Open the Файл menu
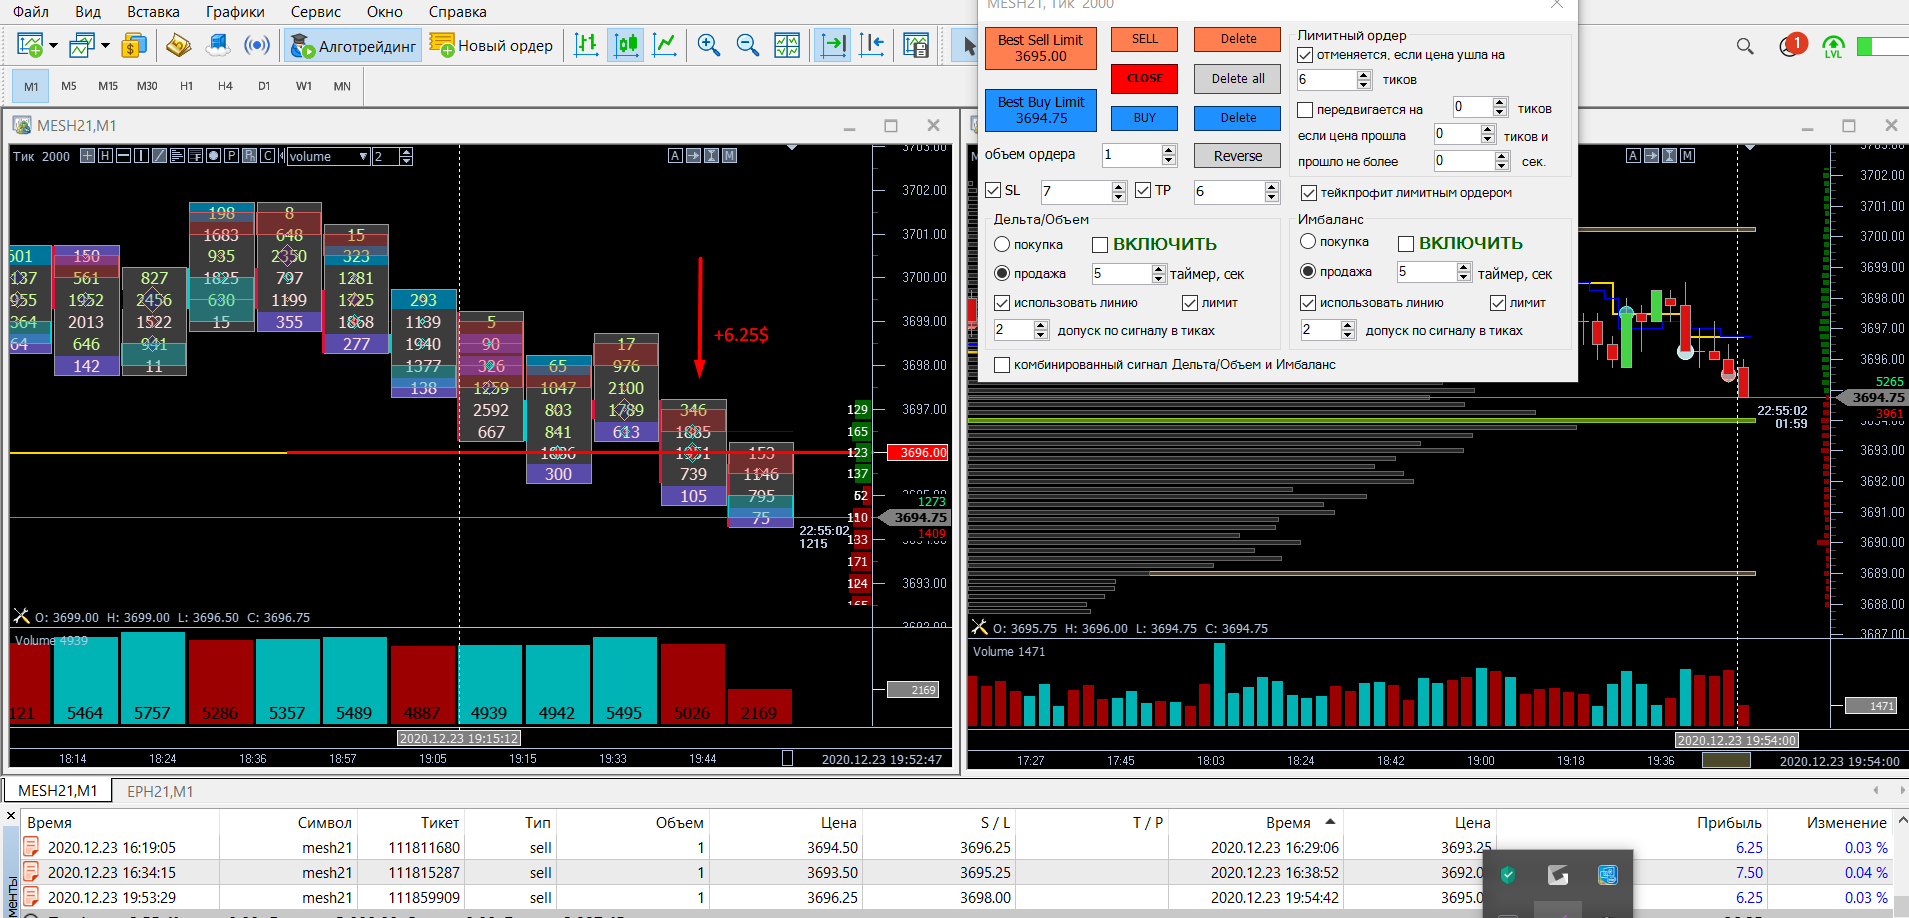 coord(31,12)
